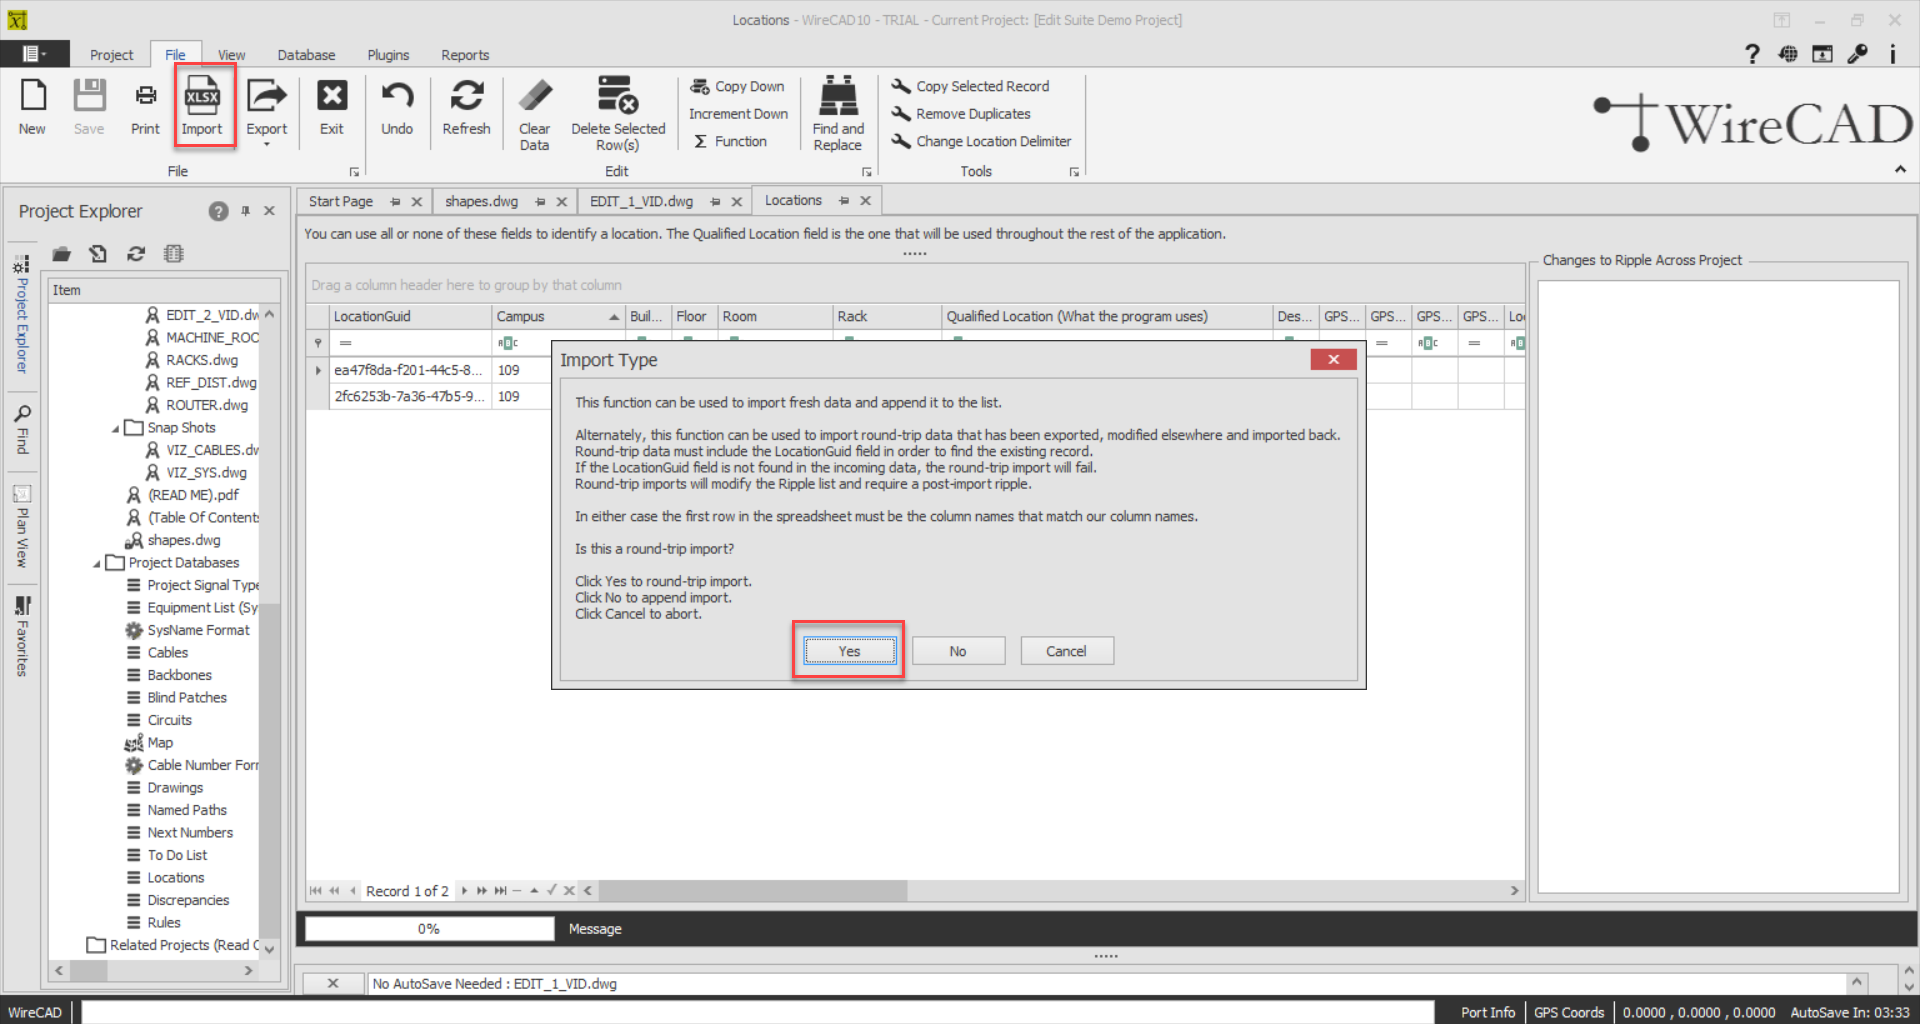Open folder icon in Project Explorer toolbar

click(61, 254)
